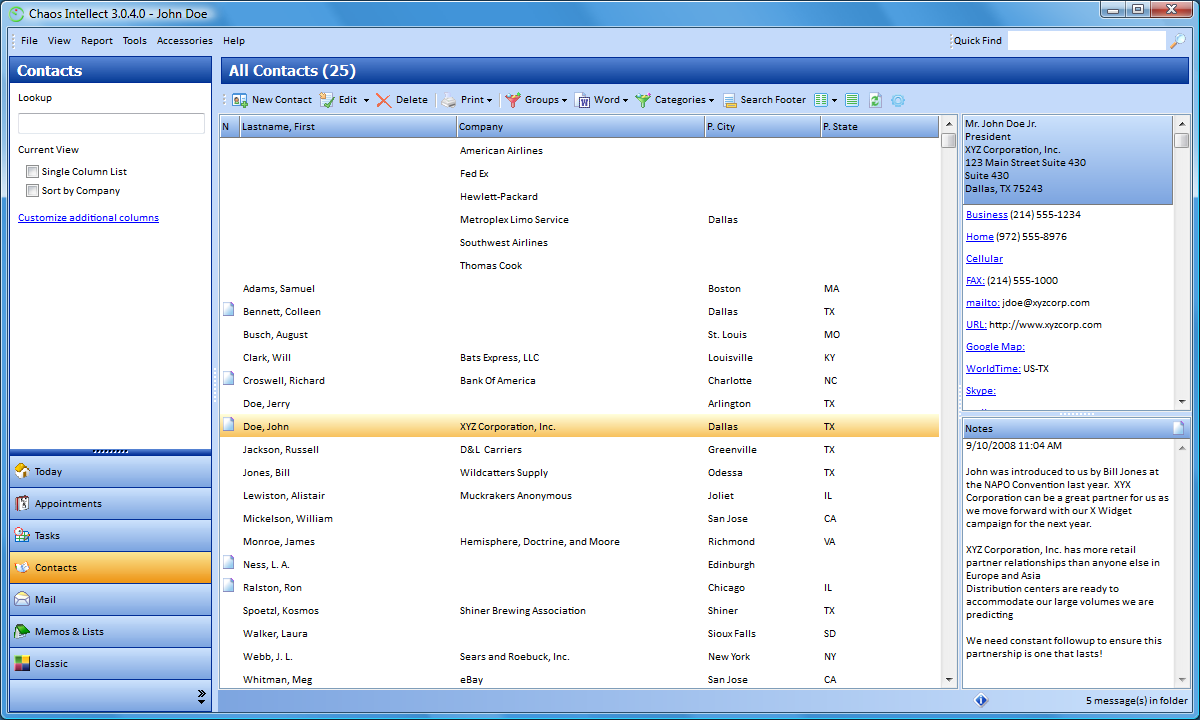Click the Categories funnel icon
1200x720 pixels.
(x=643, y=100)
